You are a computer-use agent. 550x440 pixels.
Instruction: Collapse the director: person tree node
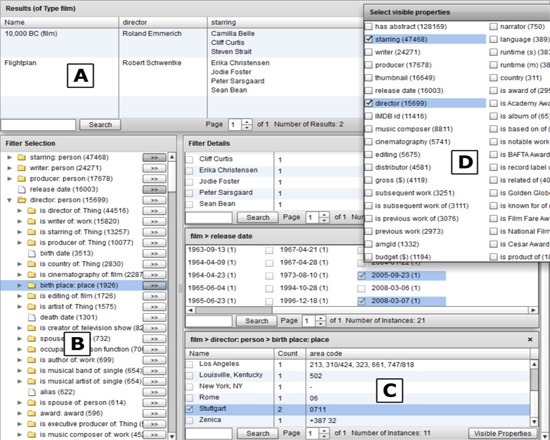pyautogui.click(x=9, y=200)
